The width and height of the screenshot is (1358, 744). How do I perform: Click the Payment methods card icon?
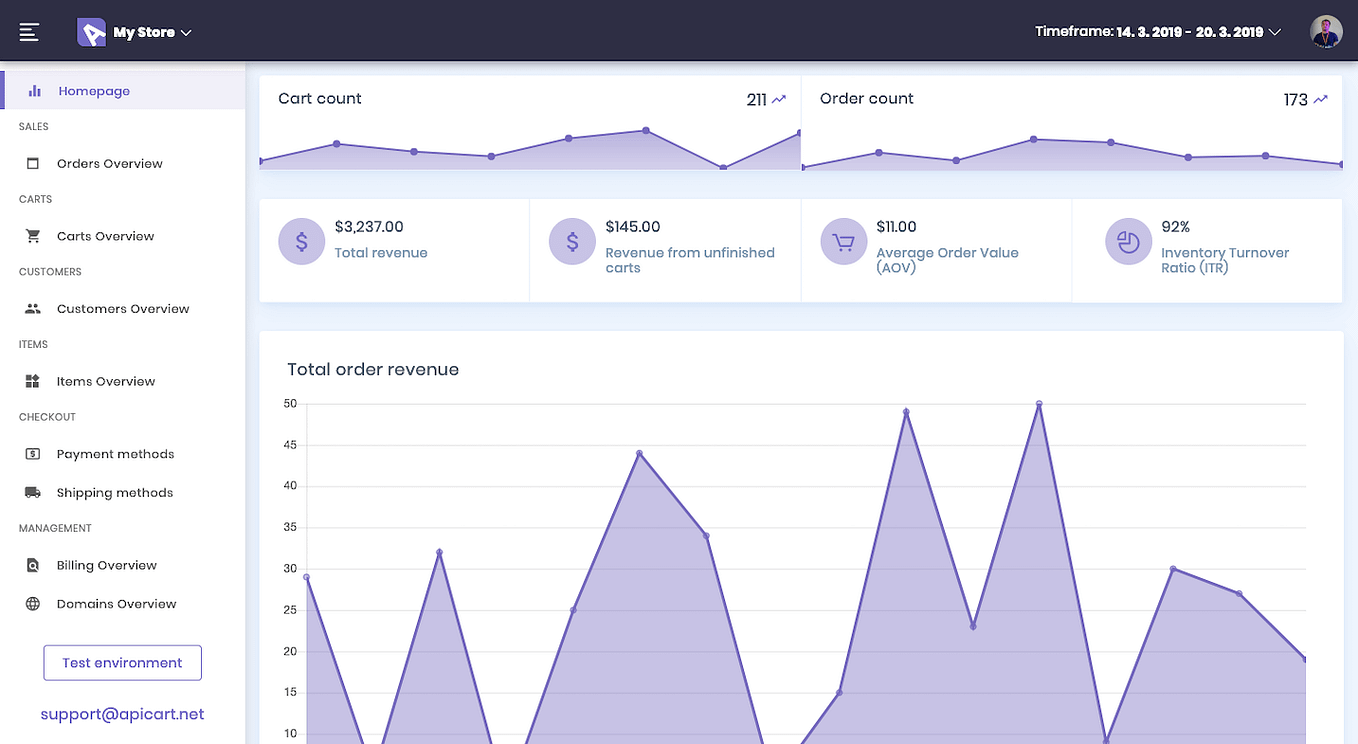tap(33, 453)
